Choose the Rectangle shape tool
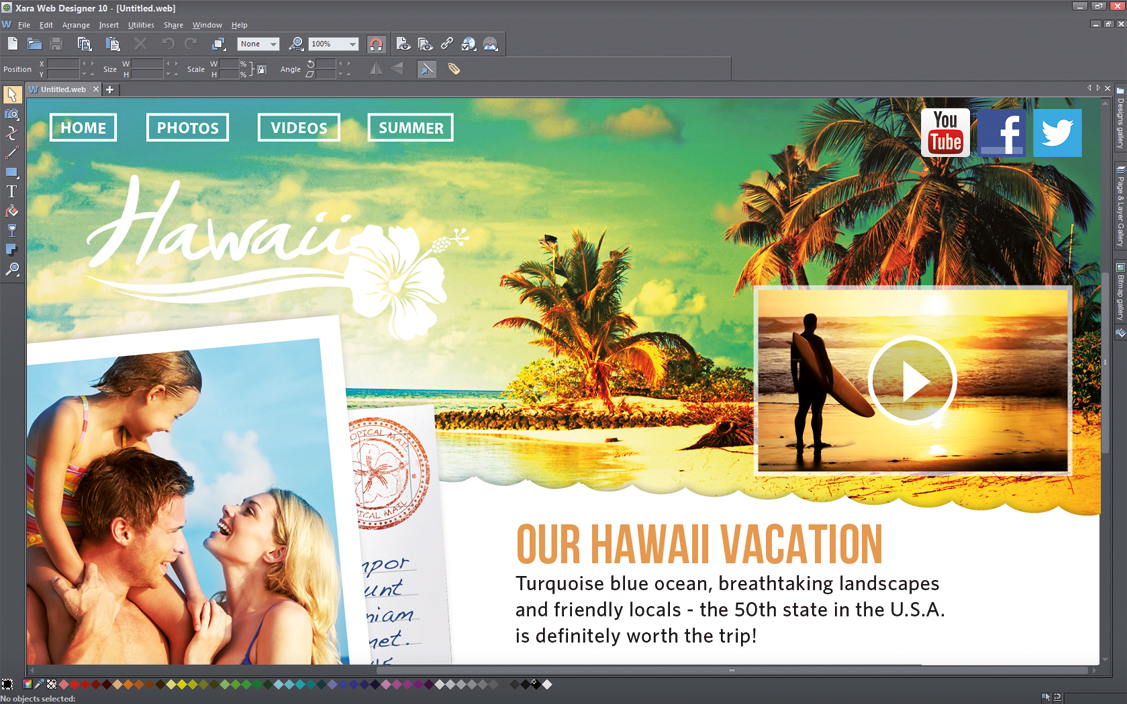 (12, 172)
